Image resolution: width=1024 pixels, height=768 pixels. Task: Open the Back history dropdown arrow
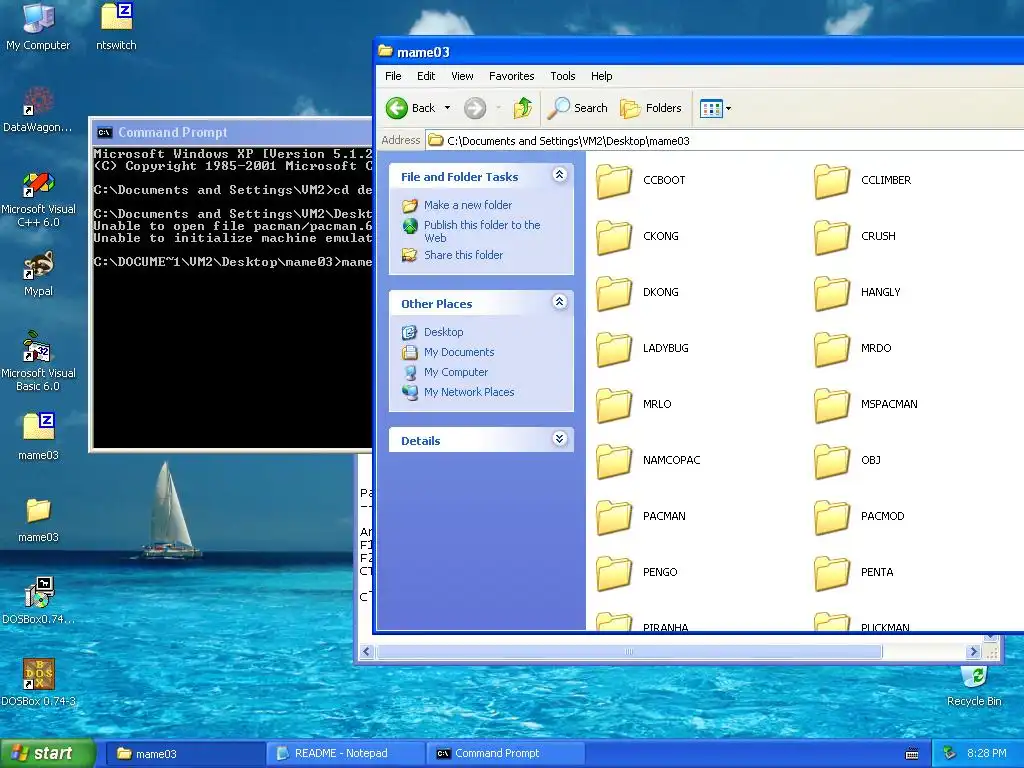point(447,108)
